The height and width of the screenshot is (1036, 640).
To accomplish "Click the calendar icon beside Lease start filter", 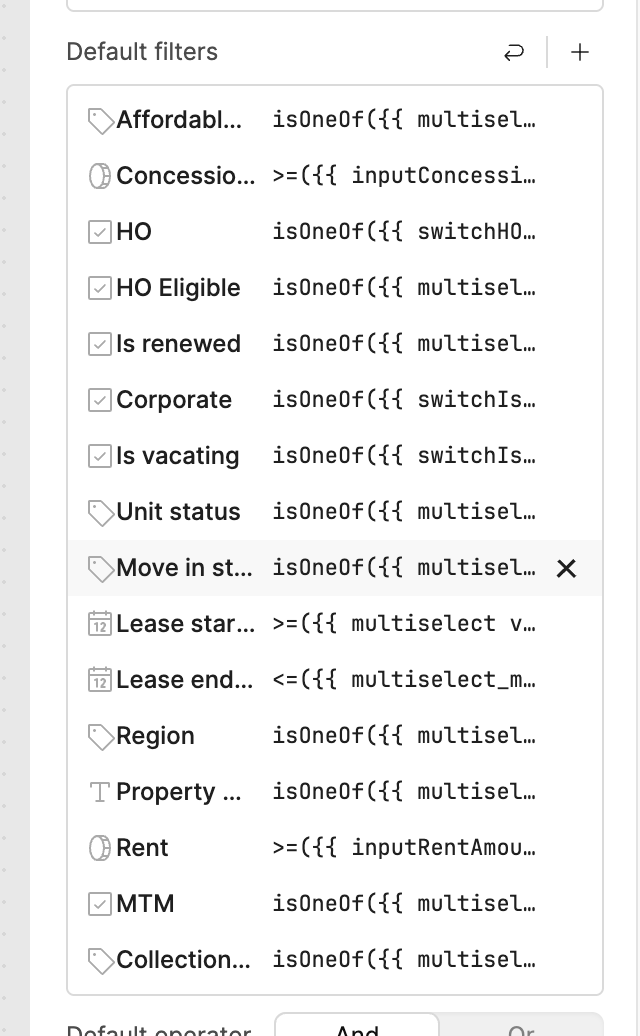I will [100, 624].
